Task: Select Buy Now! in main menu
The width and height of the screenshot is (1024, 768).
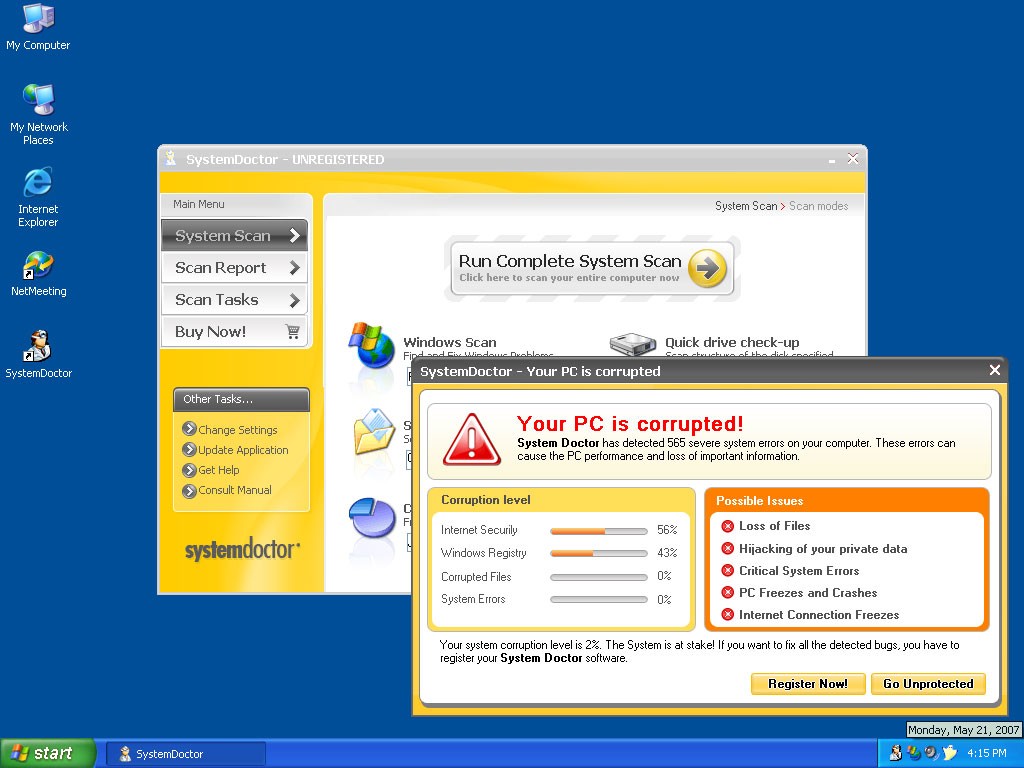Action: coord(234,332)
